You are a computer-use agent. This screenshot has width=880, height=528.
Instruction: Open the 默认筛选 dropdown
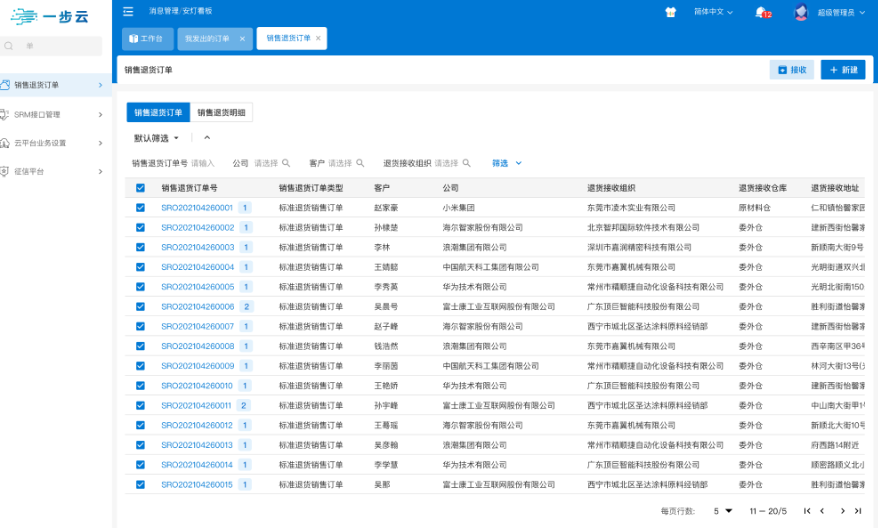click(x=156, y=138)
